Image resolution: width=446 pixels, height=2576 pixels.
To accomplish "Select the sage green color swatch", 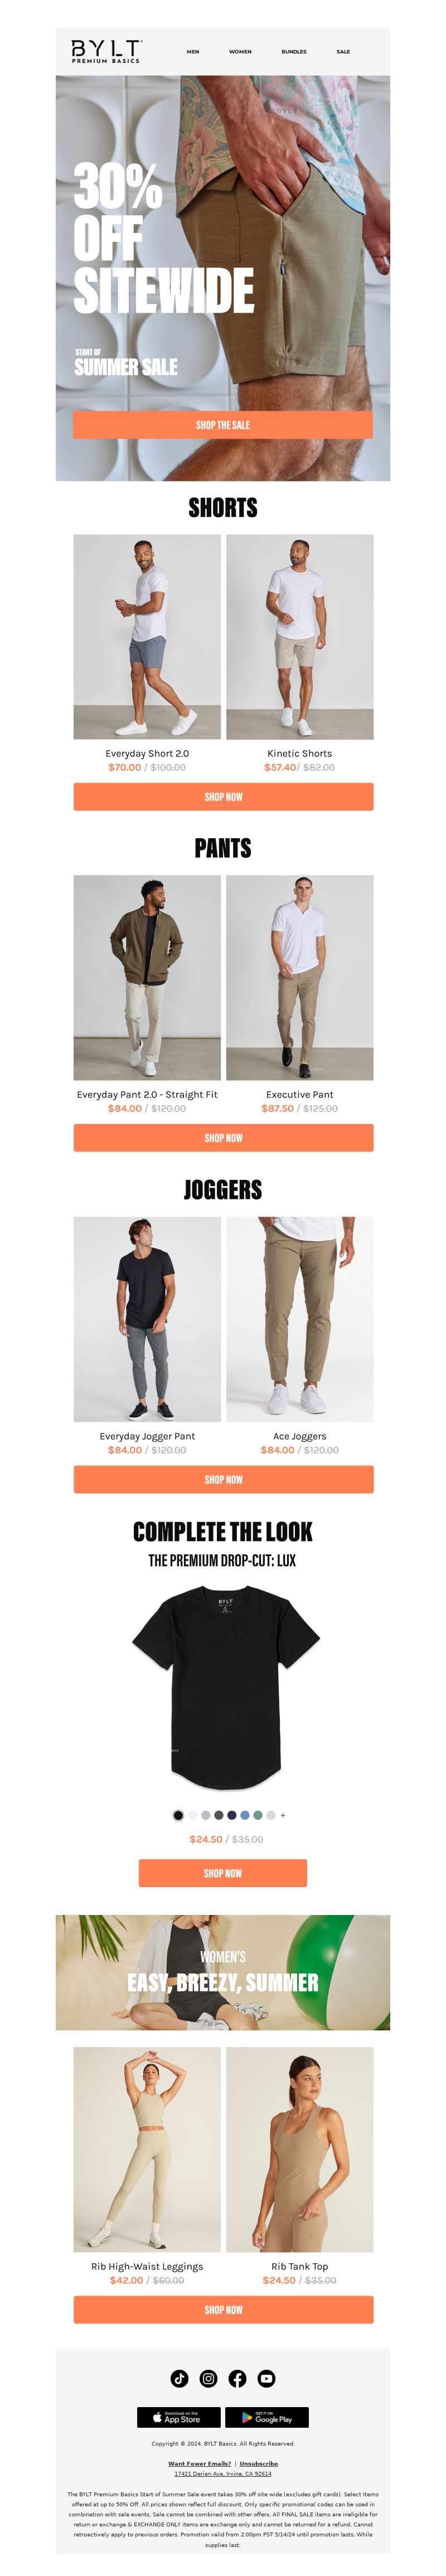I will (258, 1815).
